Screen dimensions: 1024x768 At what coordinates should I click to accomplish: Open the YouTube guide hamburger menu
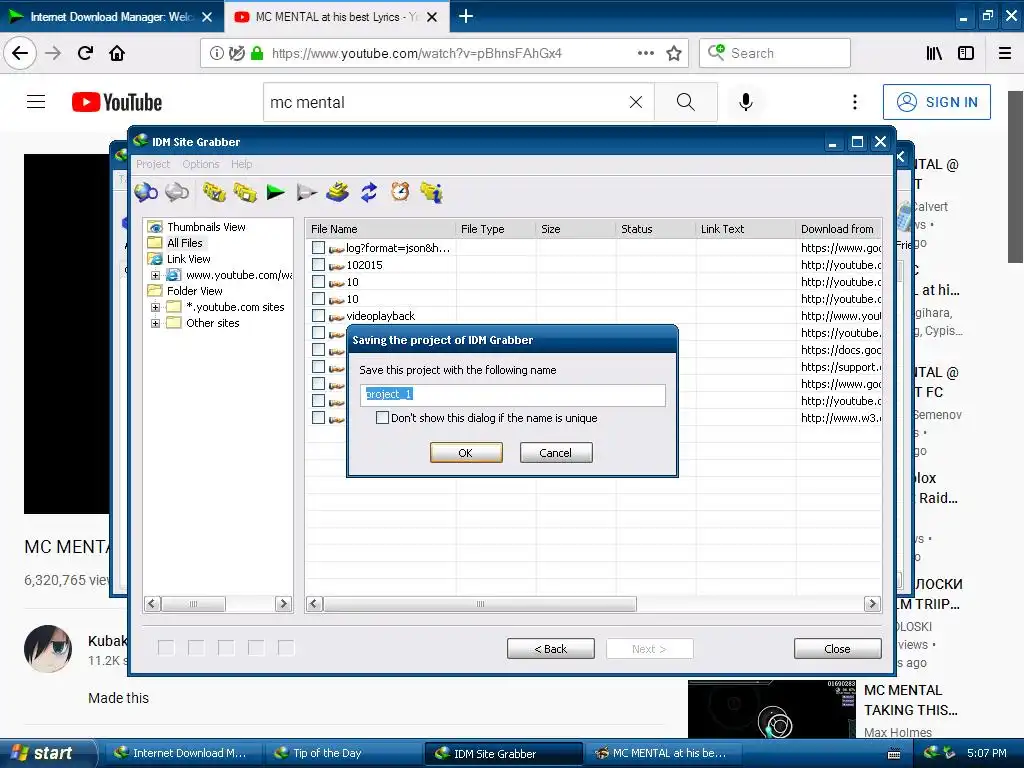(x=36, y=102)
